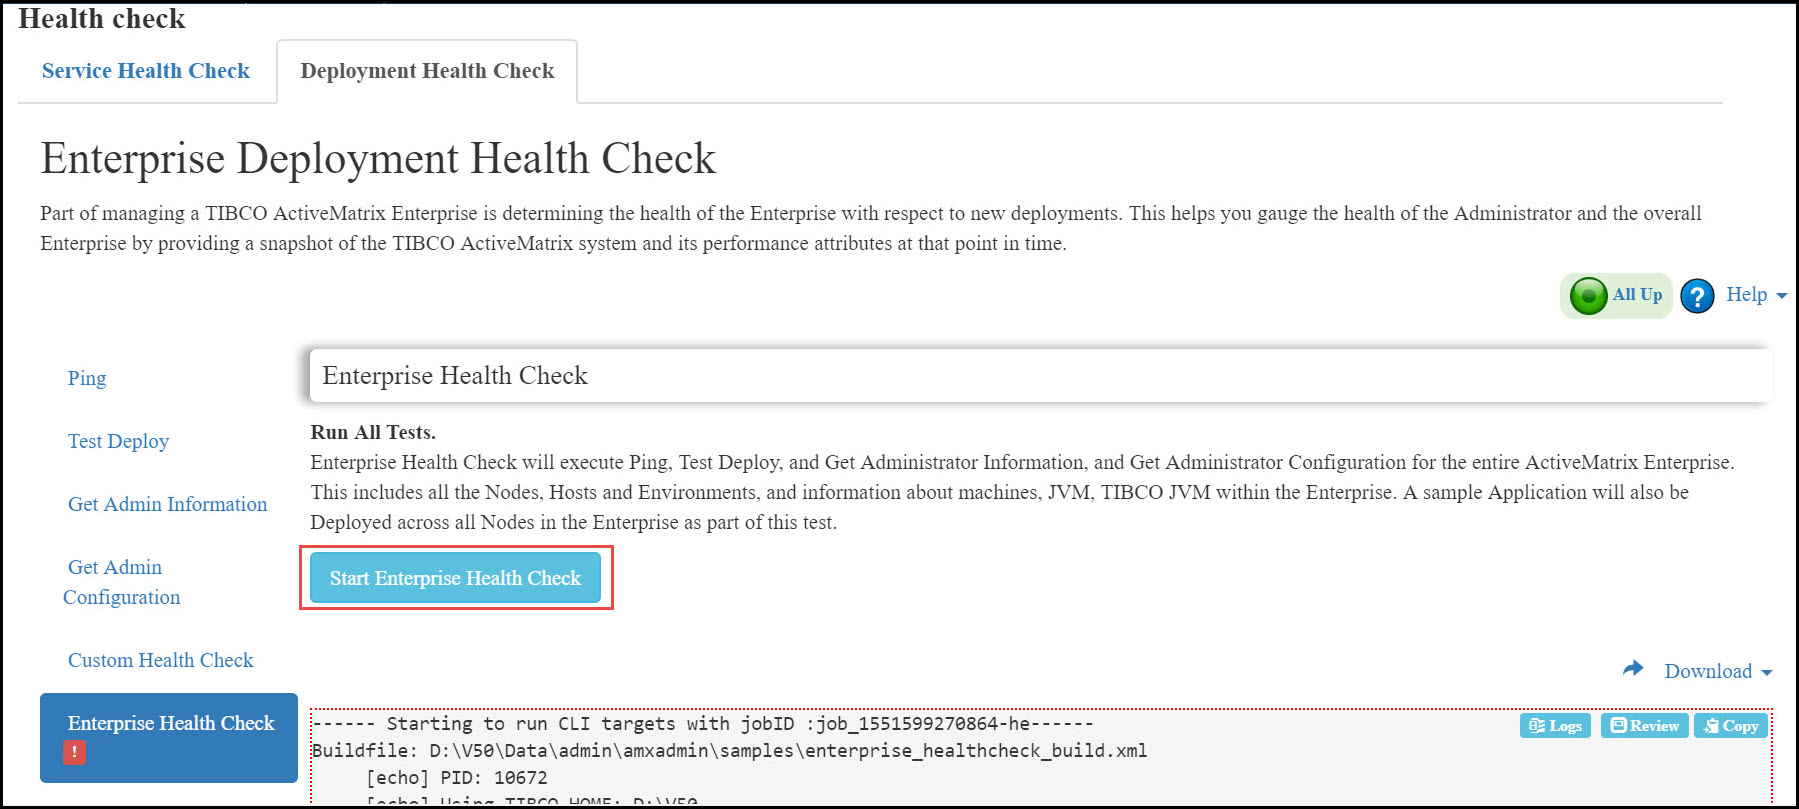The width and height of the screenshot is (1799, 809).
Task: Open Get Admin Information
Action: (x=168, y=504)
